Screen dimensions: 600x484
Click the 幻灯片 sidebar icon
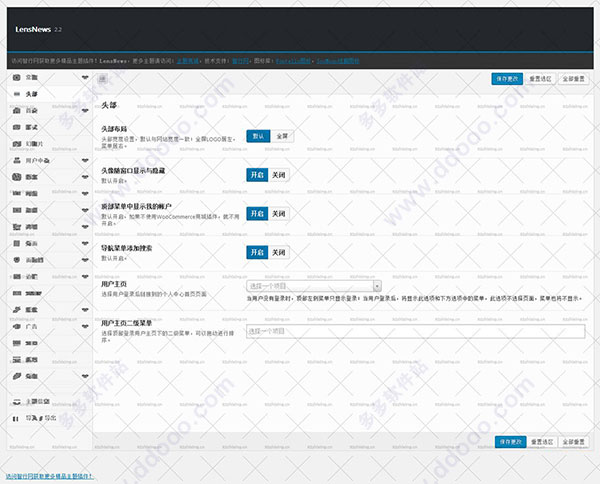(x=16, y=144)
